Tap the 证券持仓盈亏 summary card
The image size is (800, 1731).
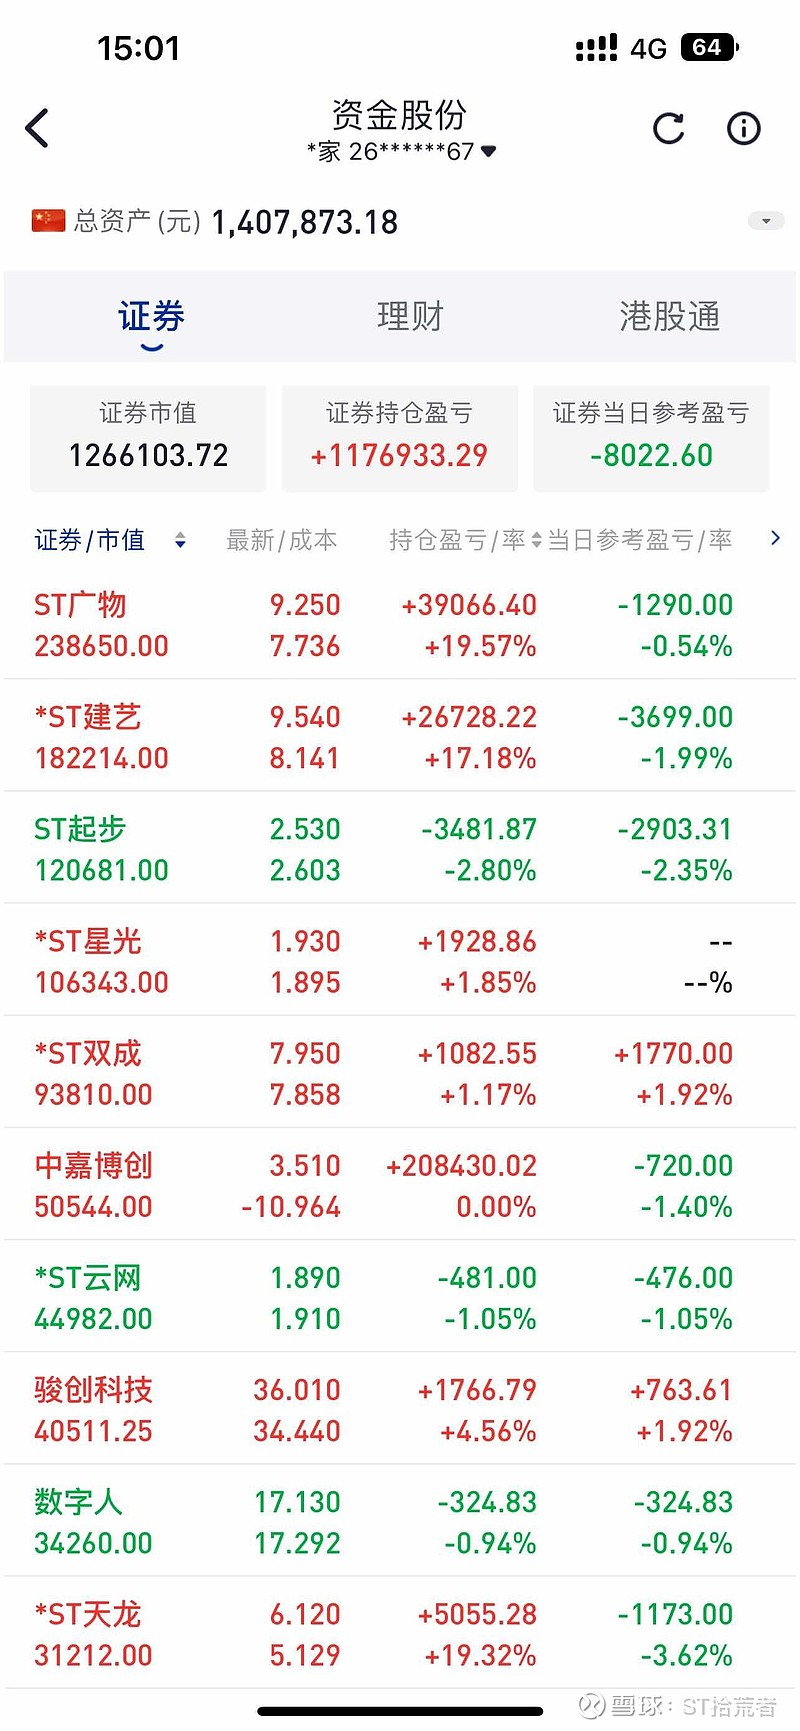point(399,438)
